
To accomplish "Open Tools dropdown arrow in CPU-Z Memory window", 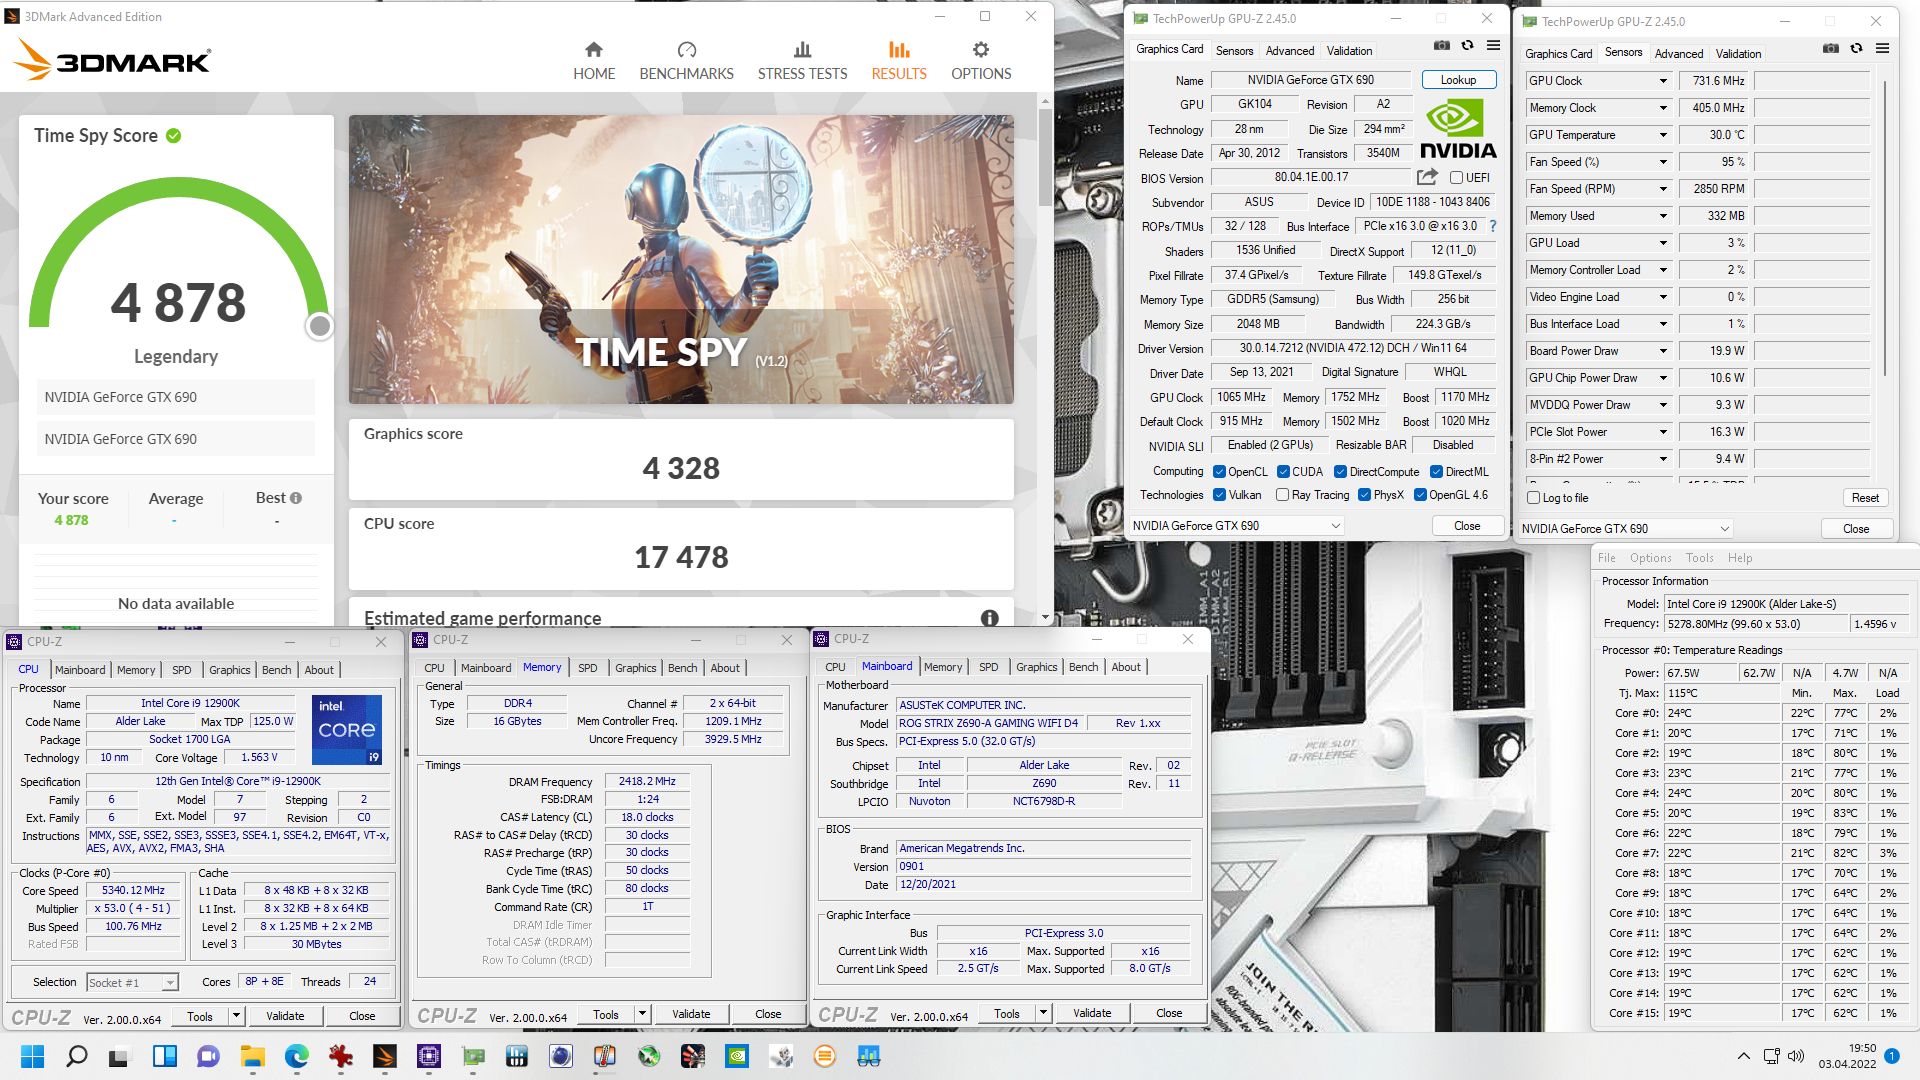I will (x=642, y=1014).
